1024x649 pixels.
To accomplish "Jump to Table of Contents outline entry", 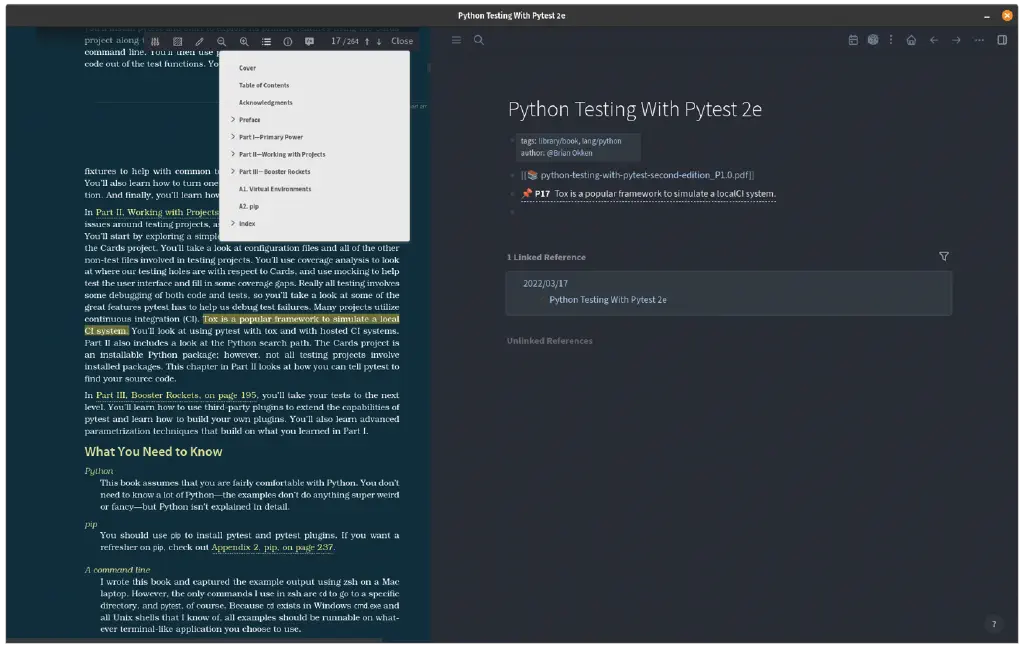I will (x=264, y=85).
